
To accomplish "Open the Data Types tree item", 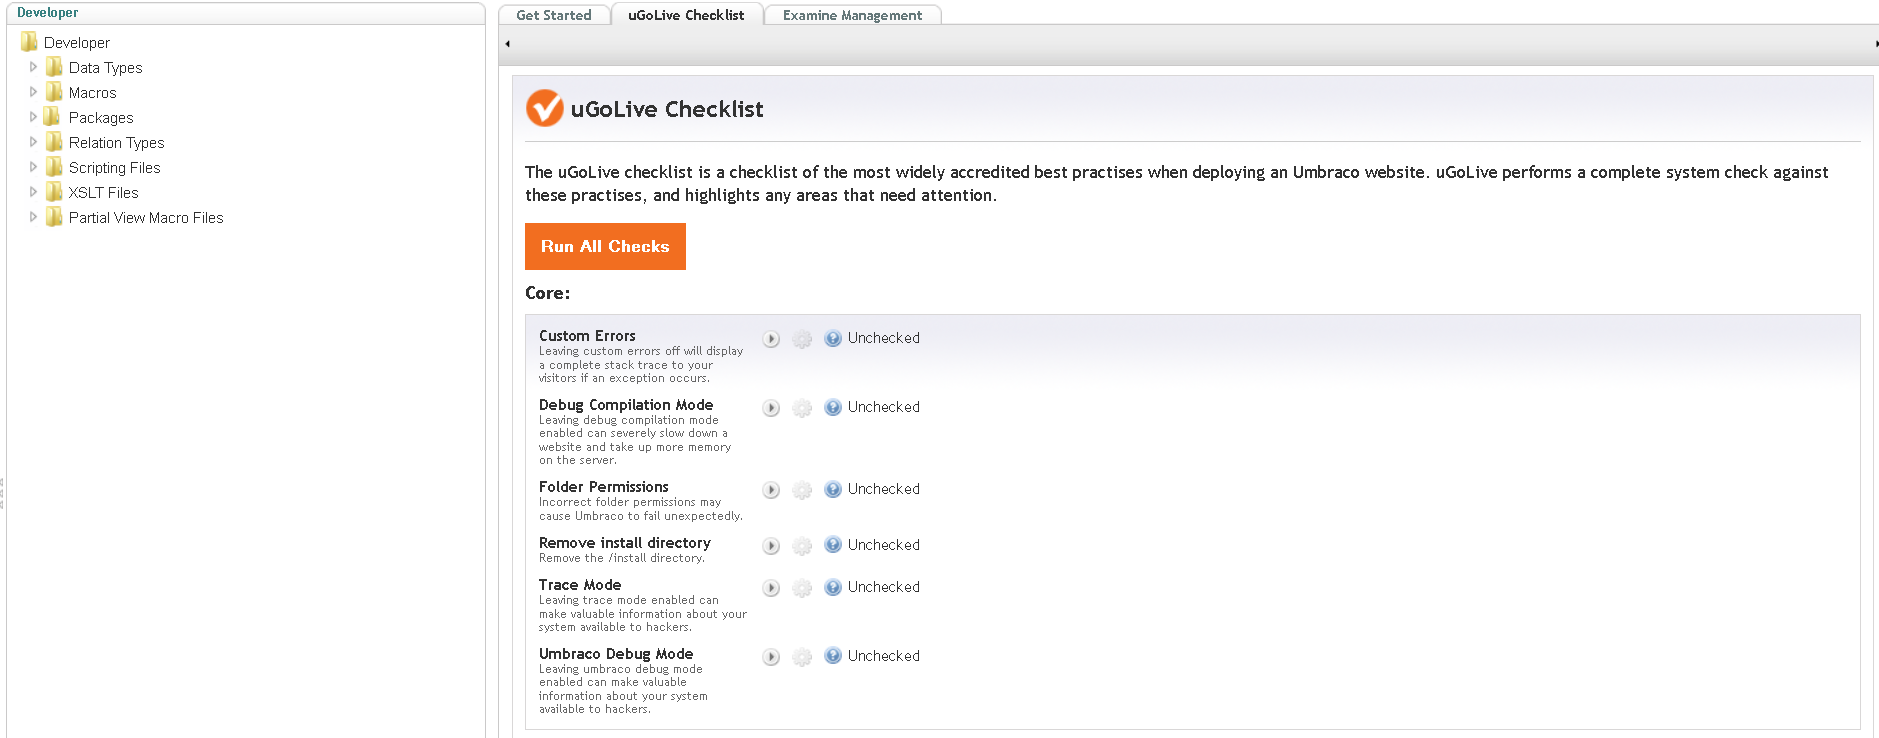I will point(106,68).
